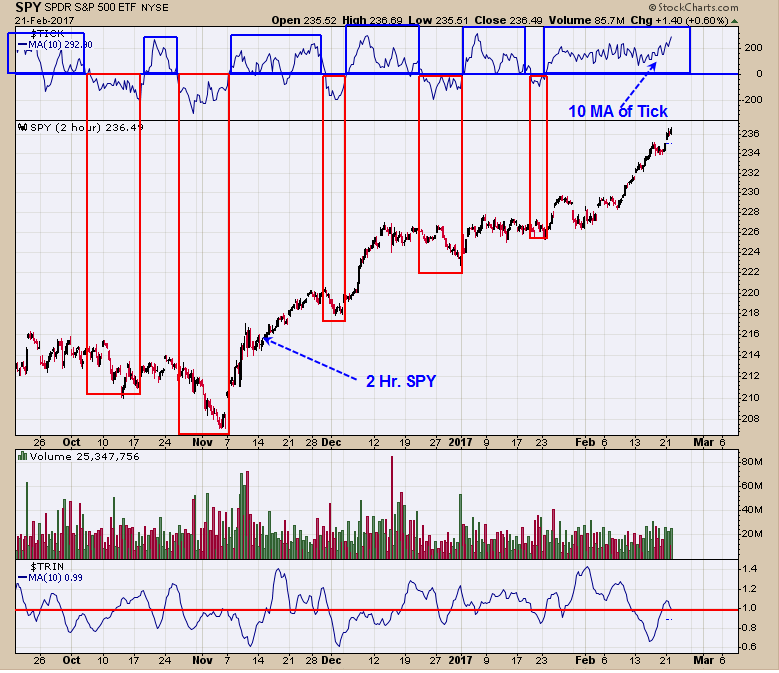Click the StockCharts.com watermark link
Viewport: 779px width, 673px height.
694,7
